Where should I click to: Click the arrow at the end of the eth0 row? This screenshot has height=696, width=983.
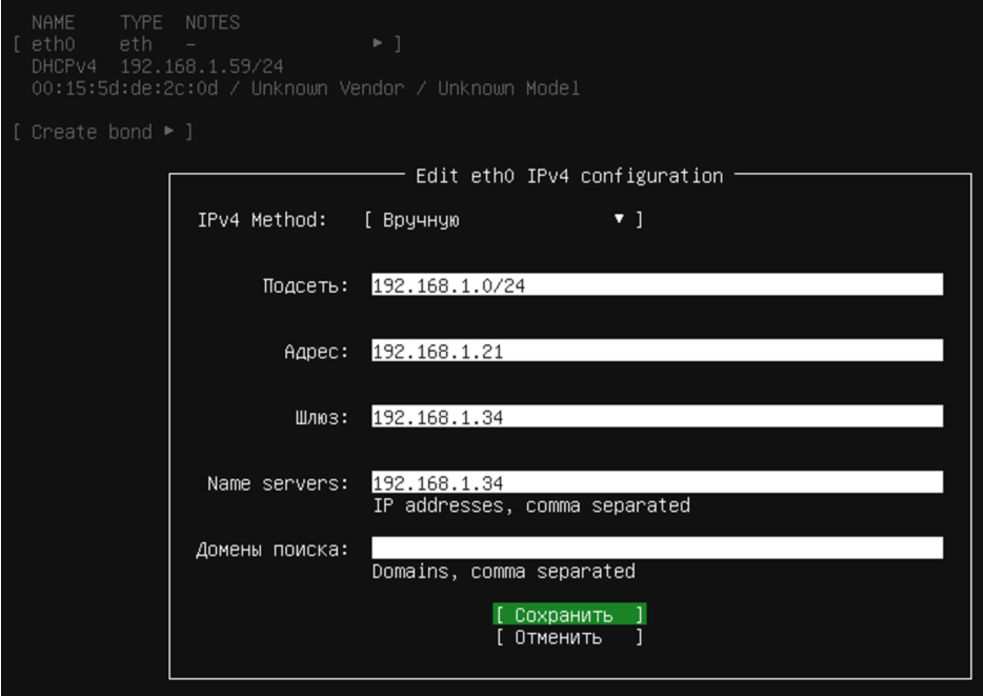click(x=377, y=43)
